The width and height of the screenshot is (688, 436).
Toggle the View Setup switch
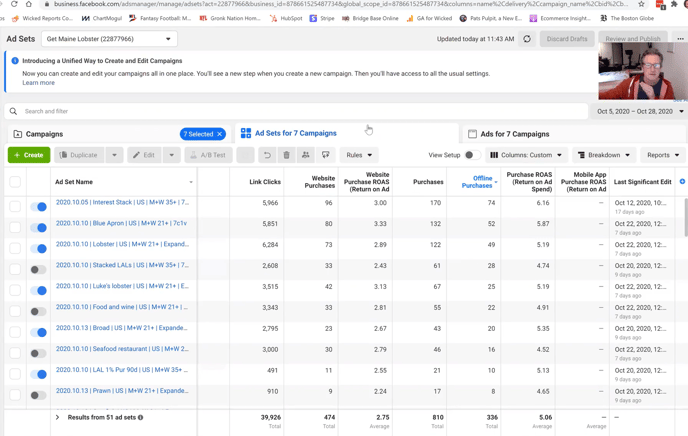(x=472, y=155)
